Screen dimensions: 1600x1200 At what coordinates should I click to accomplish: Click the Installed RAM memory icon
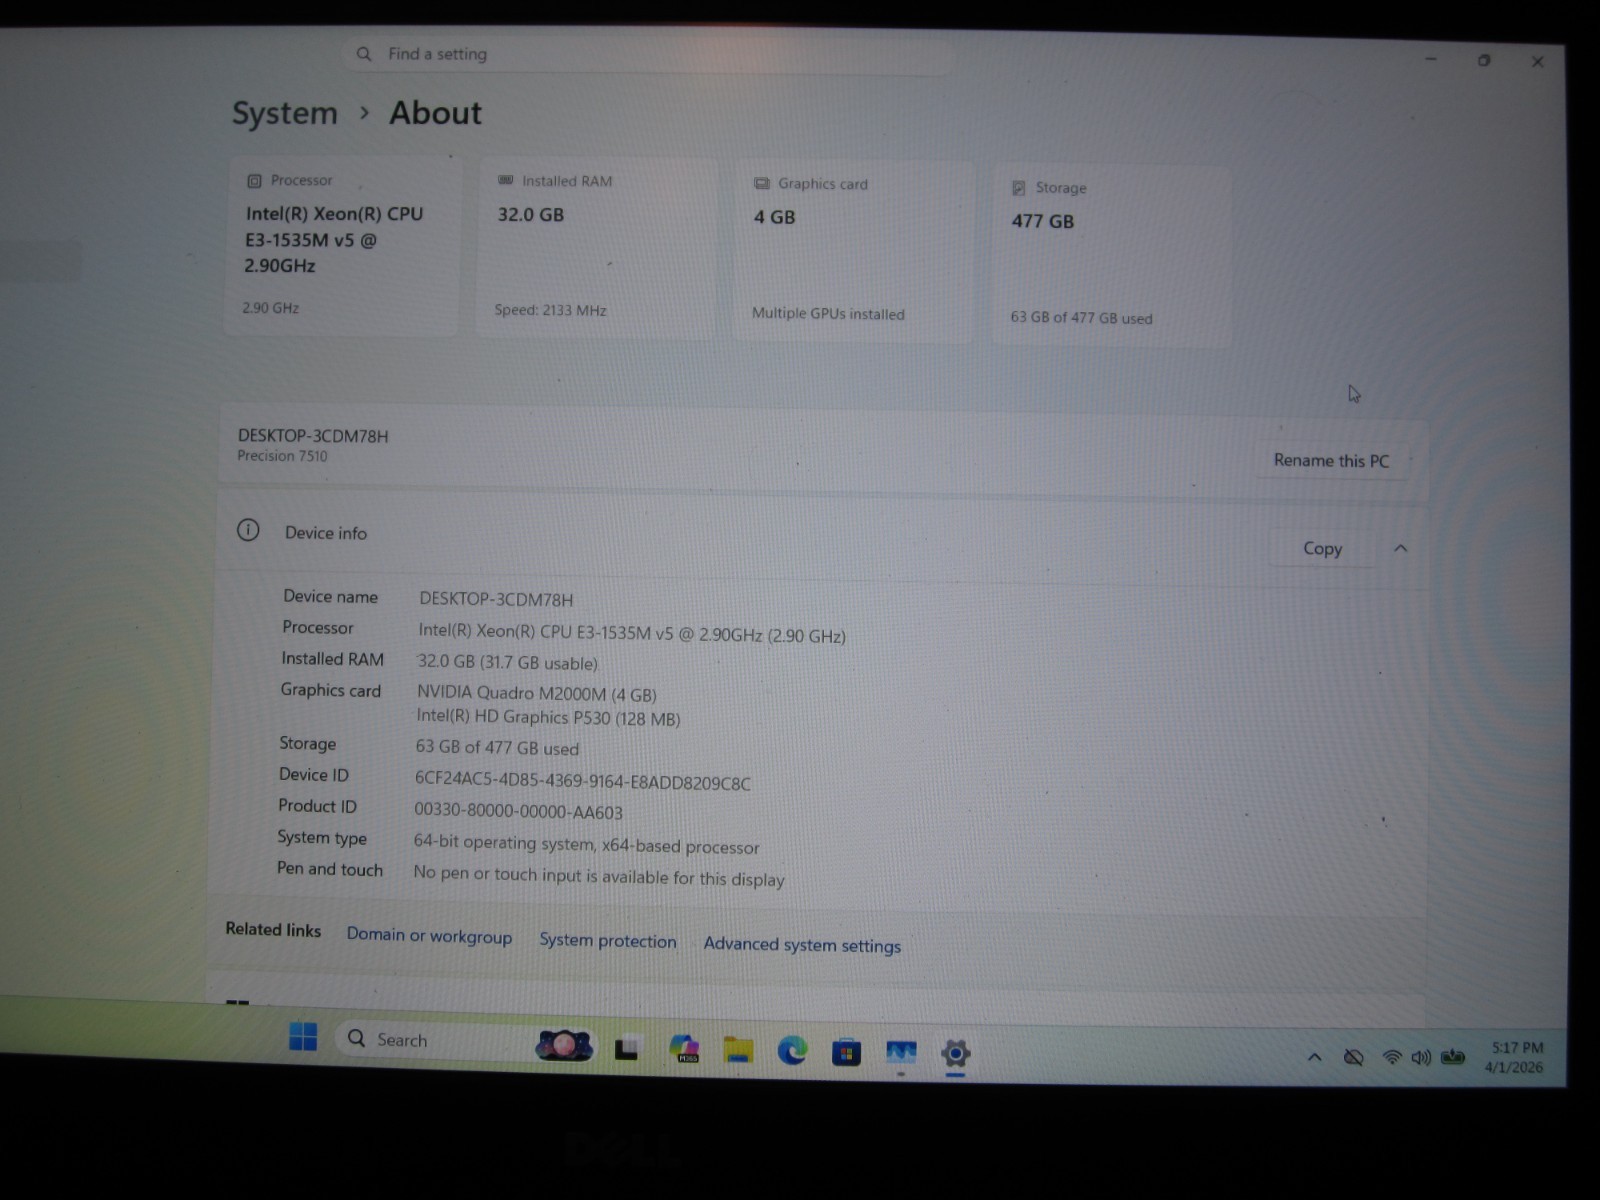coord(506,180)
